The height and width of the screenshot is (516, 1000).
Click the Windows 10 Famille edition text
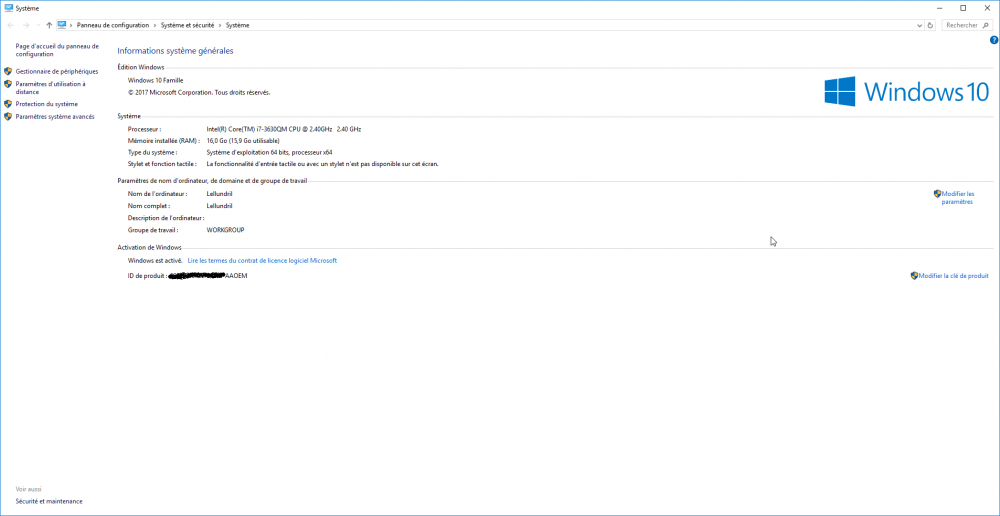[155, 80]
